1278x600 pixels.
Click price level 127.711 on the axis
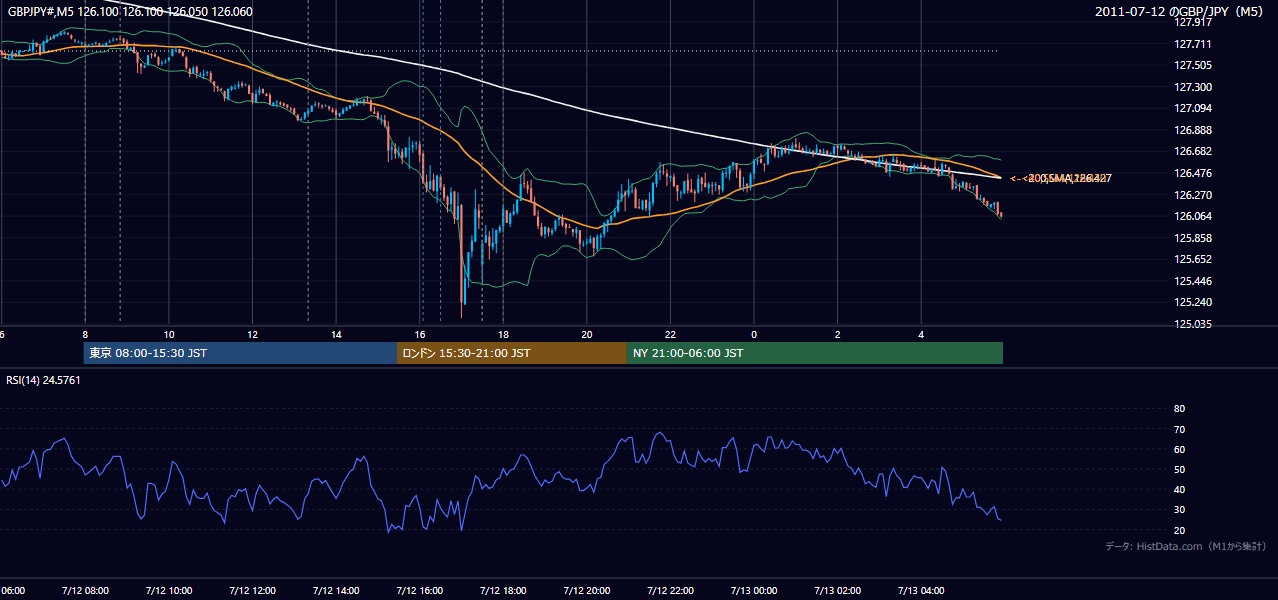click(x=1192, y=44)
